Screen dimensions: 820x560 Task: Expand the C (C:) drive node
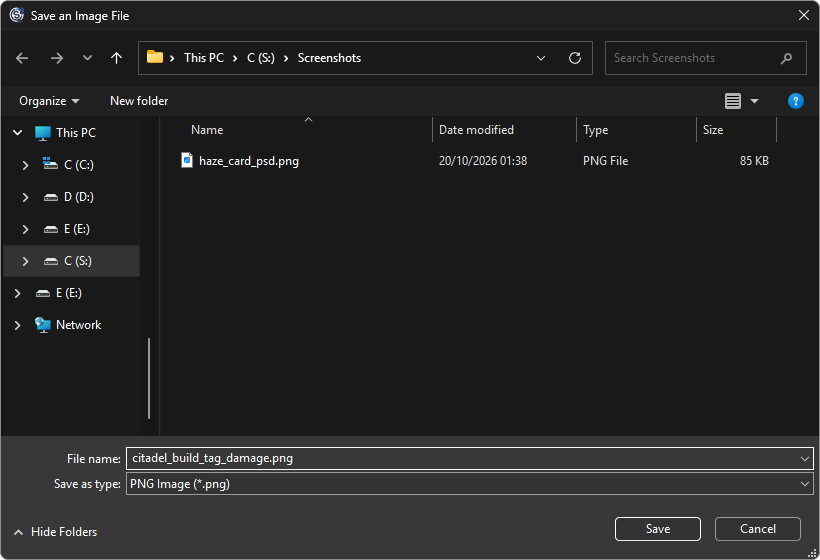point(25,165)
